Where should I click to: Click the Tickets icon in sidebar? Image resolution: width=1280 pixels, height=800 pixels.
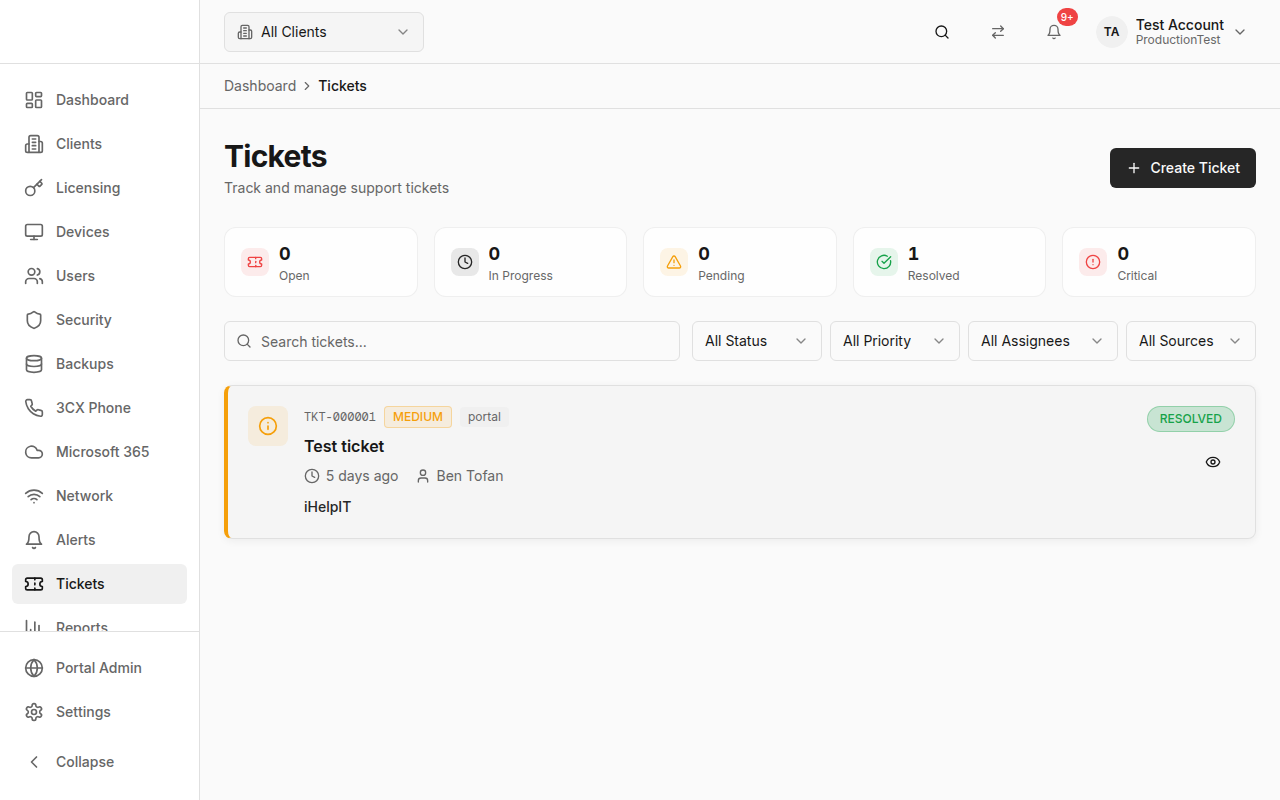[34, 584]
